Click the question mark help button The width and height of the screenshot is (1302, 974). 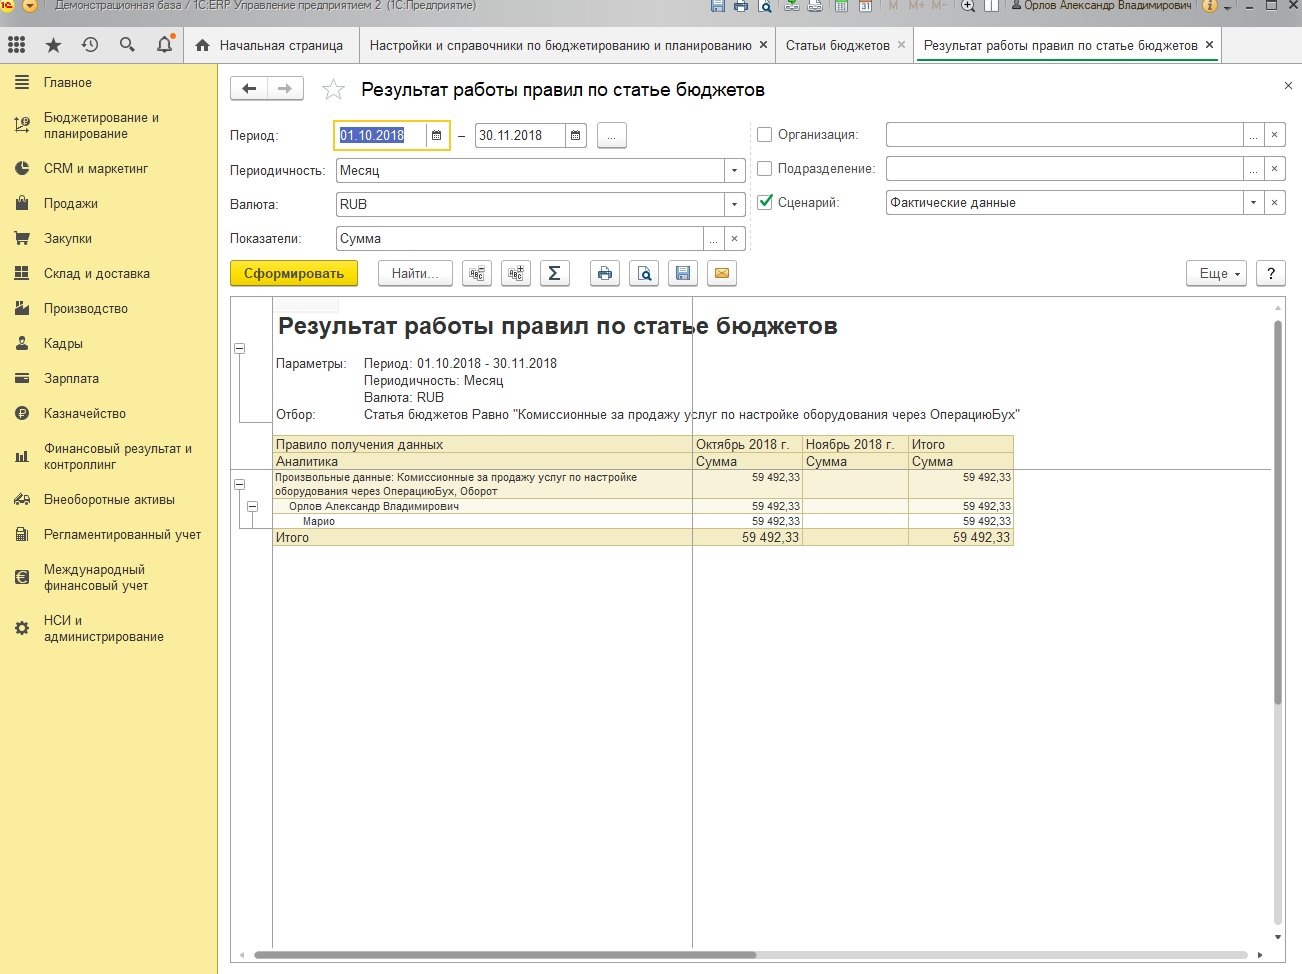coord(1270,273)
